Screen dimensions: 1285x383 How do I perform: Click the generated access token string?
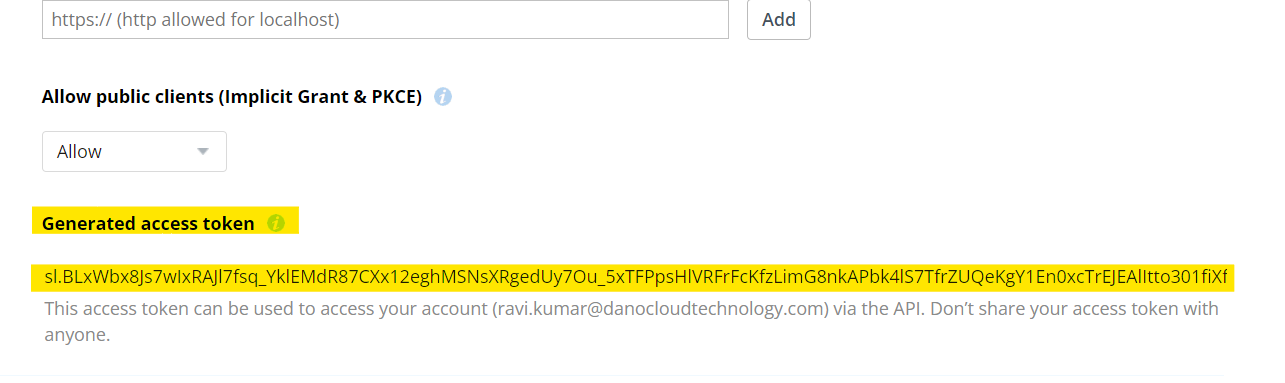click(636, 277)
